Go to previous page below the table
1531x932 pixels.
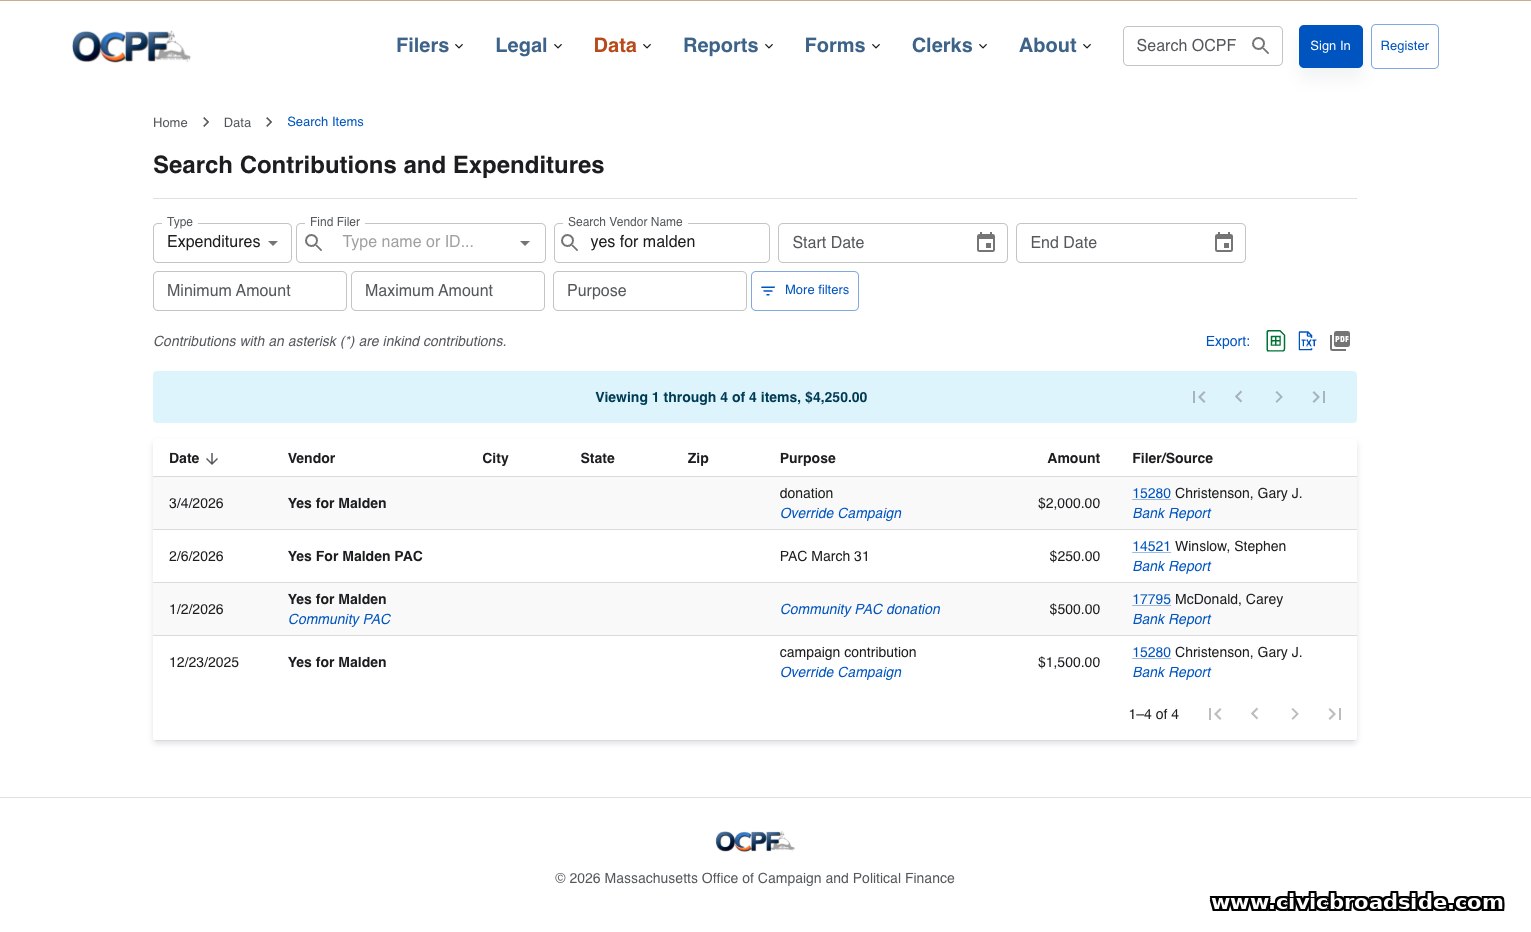click(1255, 714)
